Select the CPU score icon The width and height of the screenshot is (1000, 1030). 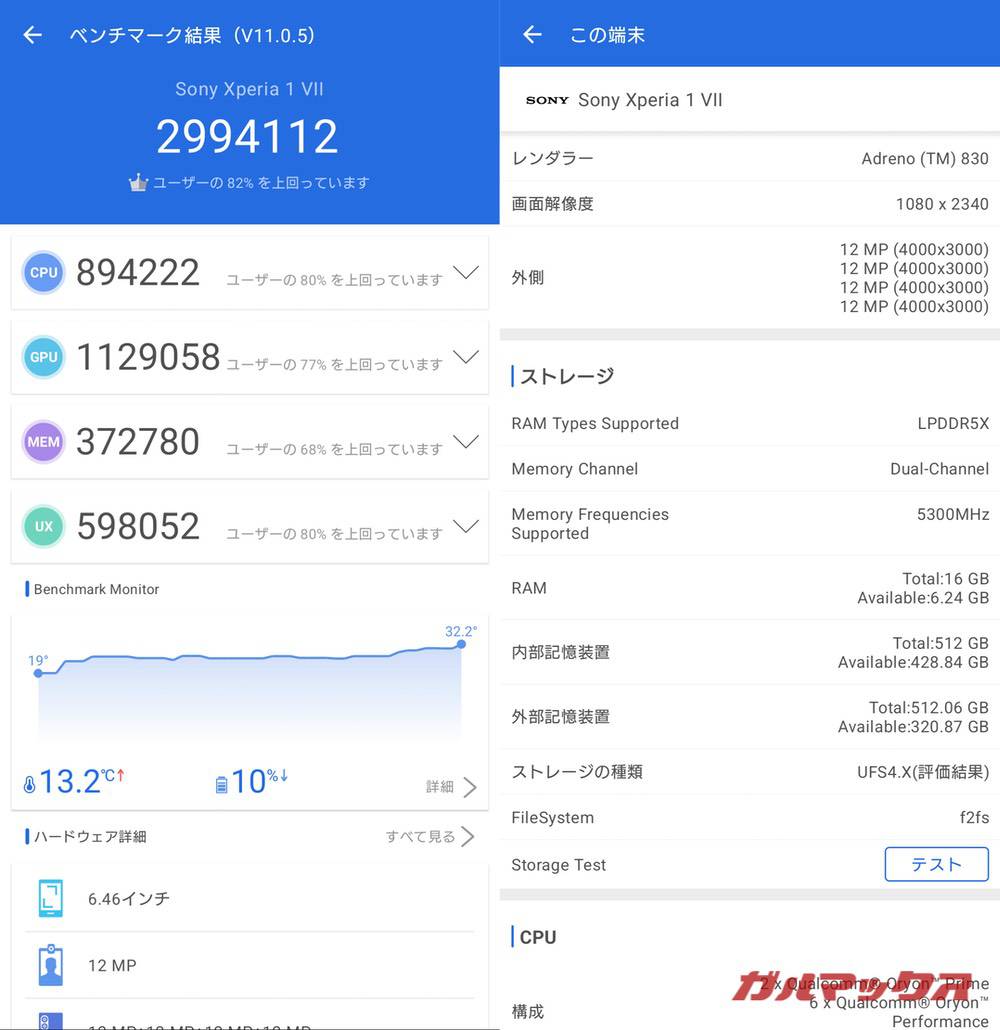click(42, 272)
